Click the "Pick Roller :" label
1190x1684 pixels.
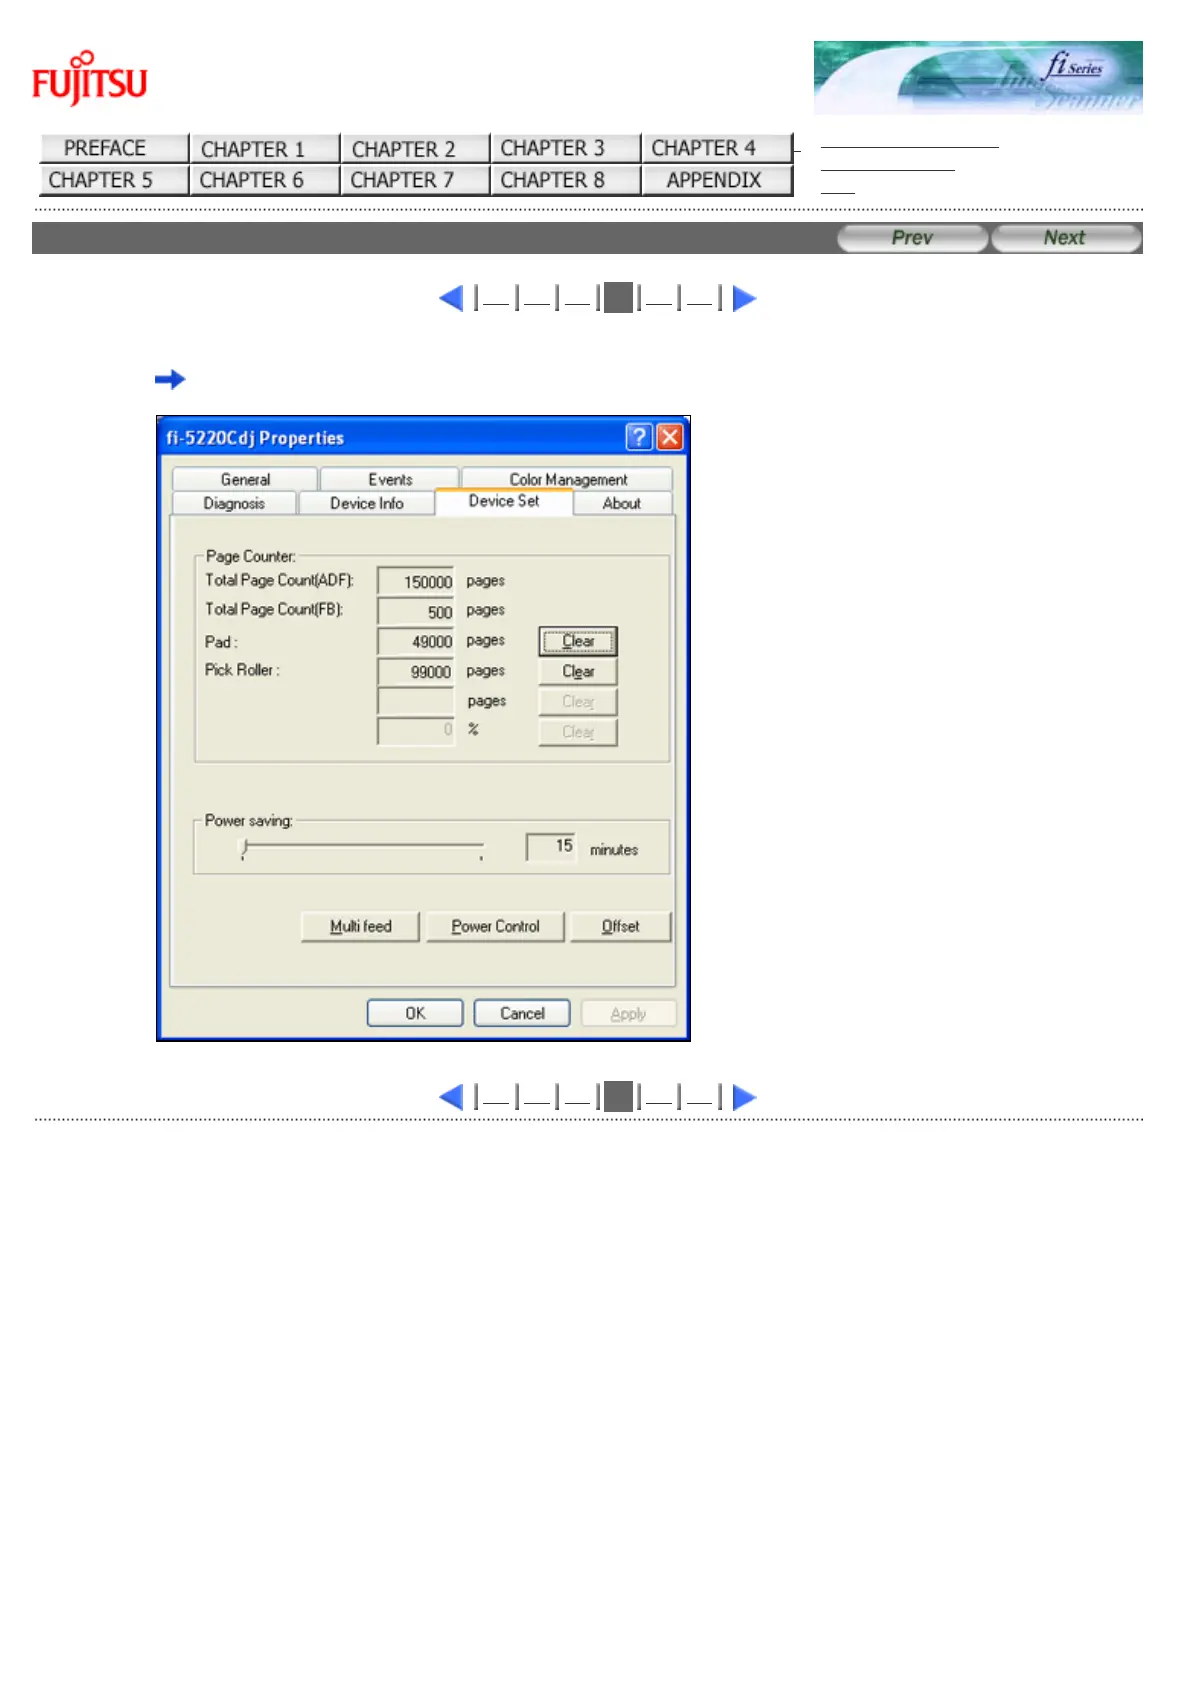[x=242, y=670]
